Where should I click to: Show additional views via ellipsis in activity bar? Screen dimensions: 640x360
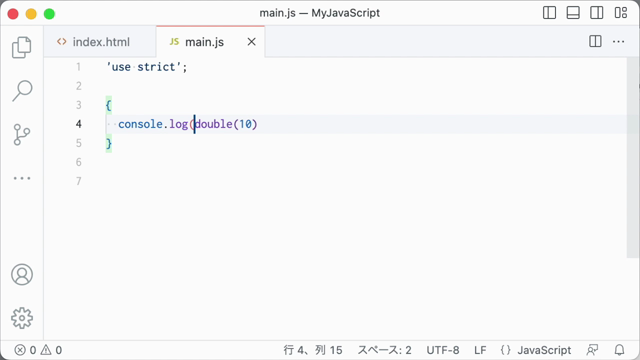(x=22, y=178)
